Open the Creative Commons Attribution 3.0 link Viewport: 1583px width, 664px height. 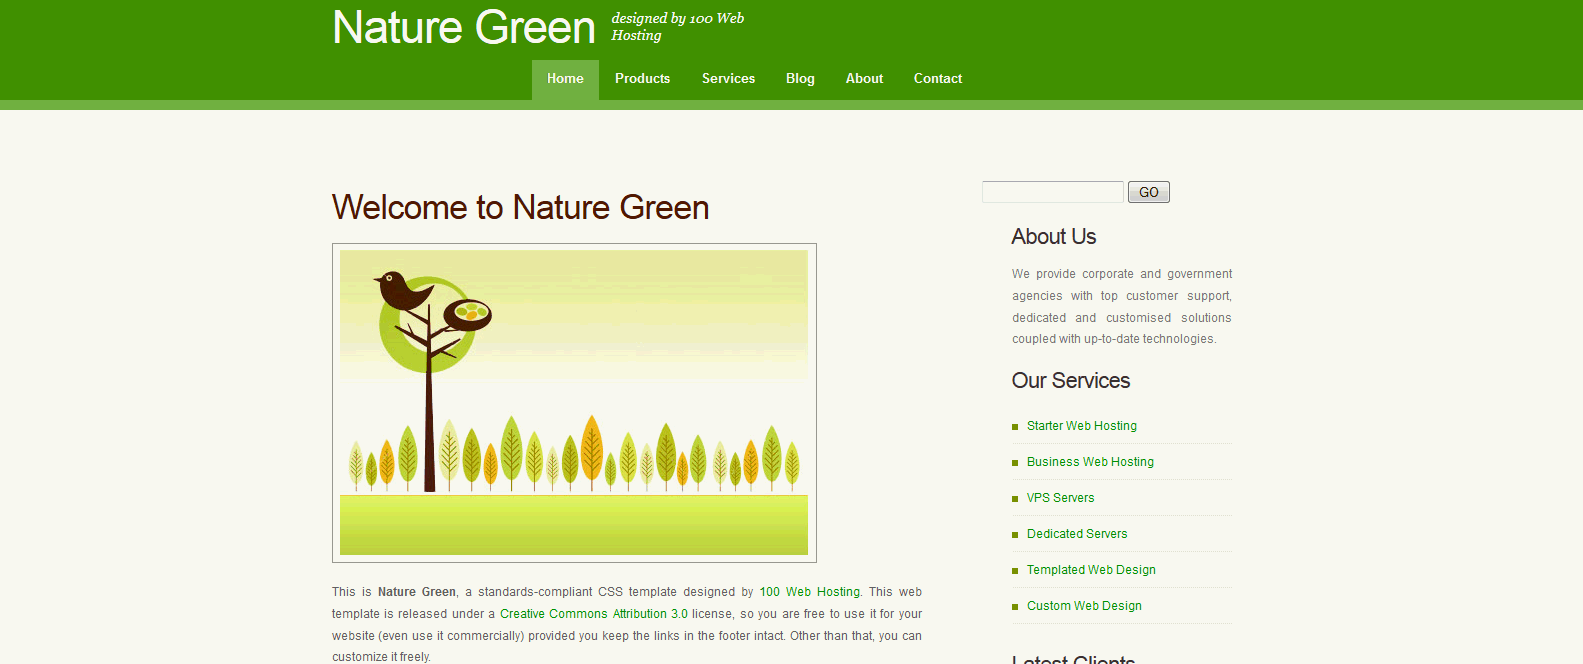pyautogui.click(x=594, y=614)
